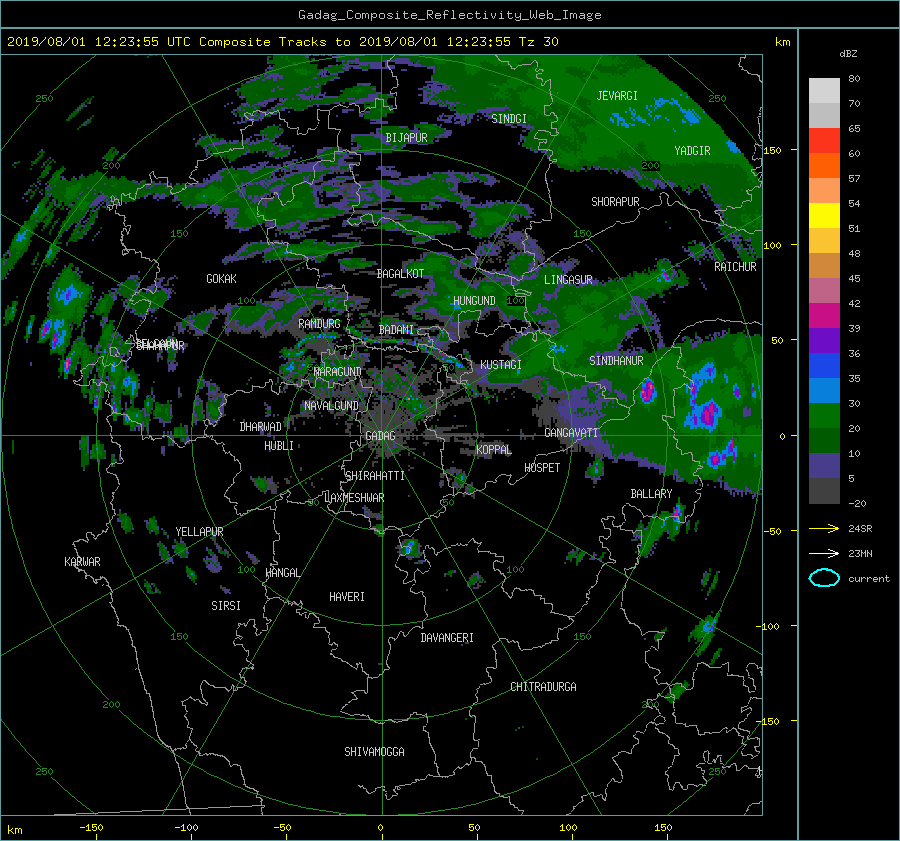
Task: Select the 80 dBZ light grey swatch
Action: coord(824,90)
